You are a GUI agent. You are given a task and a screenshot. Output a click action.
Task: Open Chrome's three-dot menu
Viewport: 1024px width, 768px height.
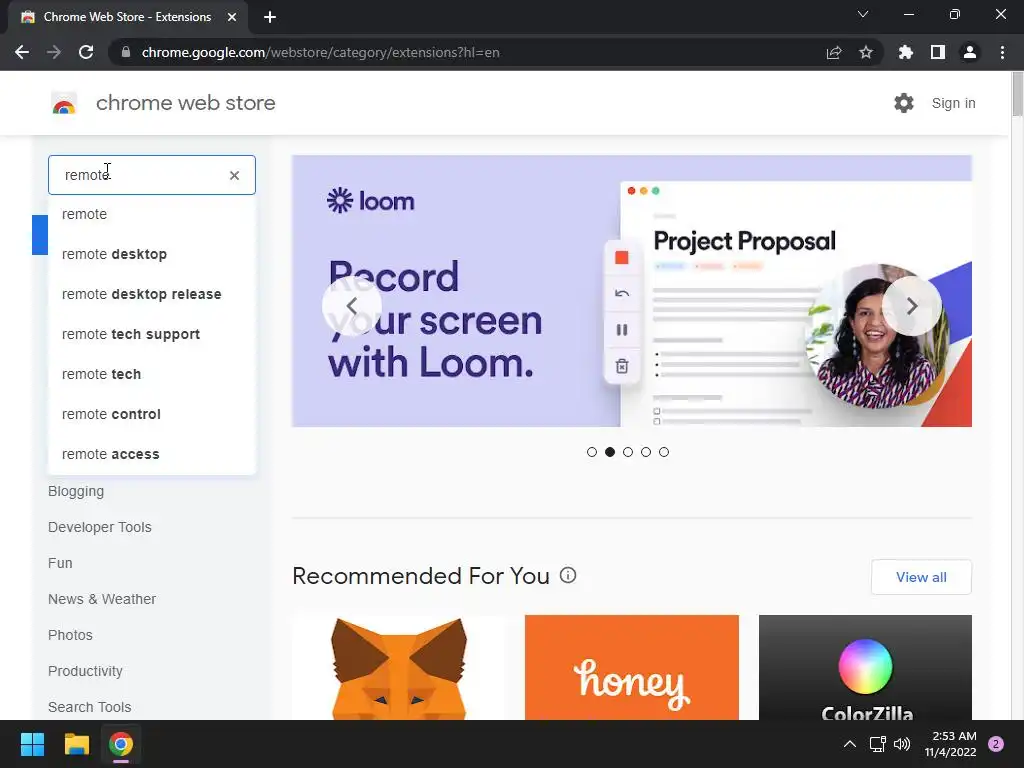pos(1002,52)
